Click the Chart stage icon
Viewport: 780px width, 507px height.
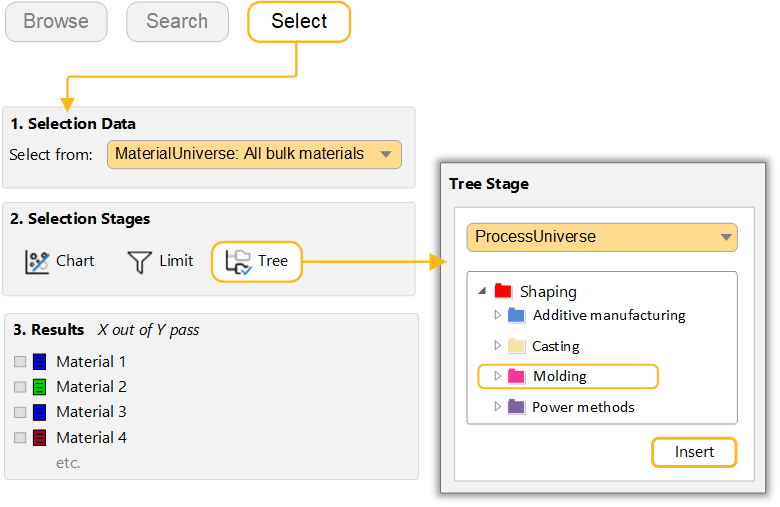pos(37,262)
